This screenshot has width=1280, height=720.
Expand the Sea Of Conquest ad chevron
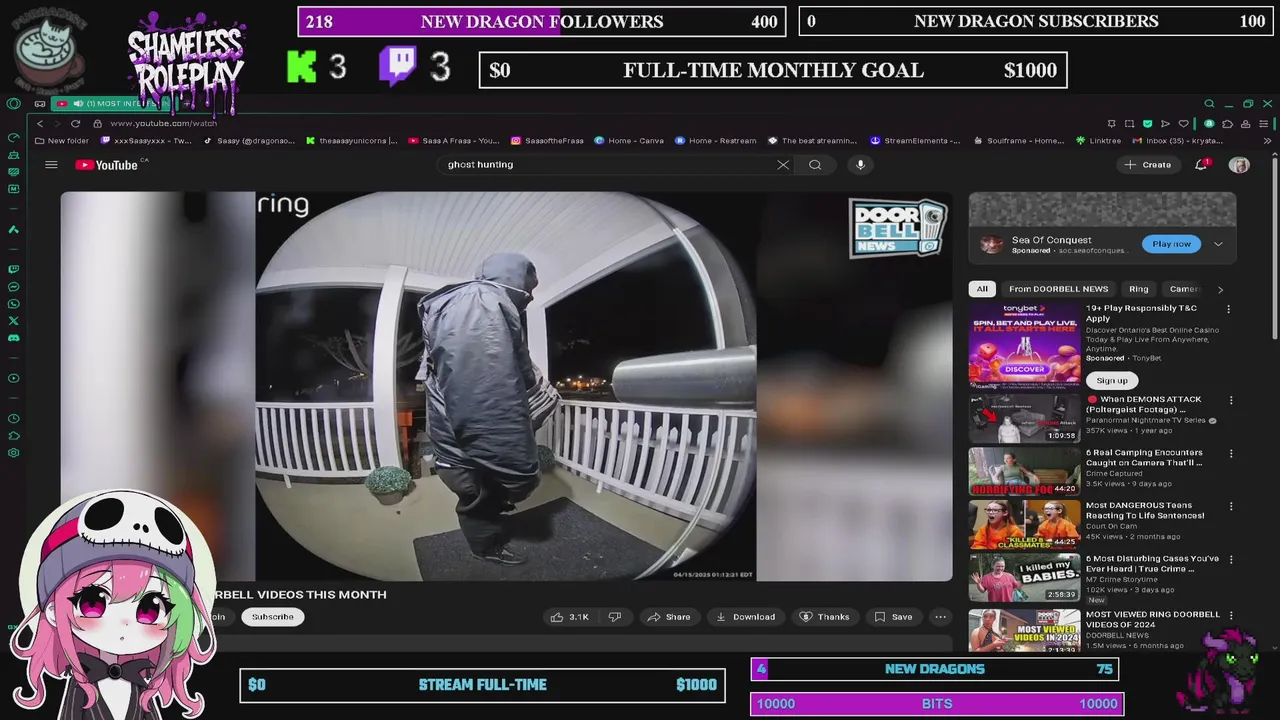pyautogui.click(x=1218, y=244)
